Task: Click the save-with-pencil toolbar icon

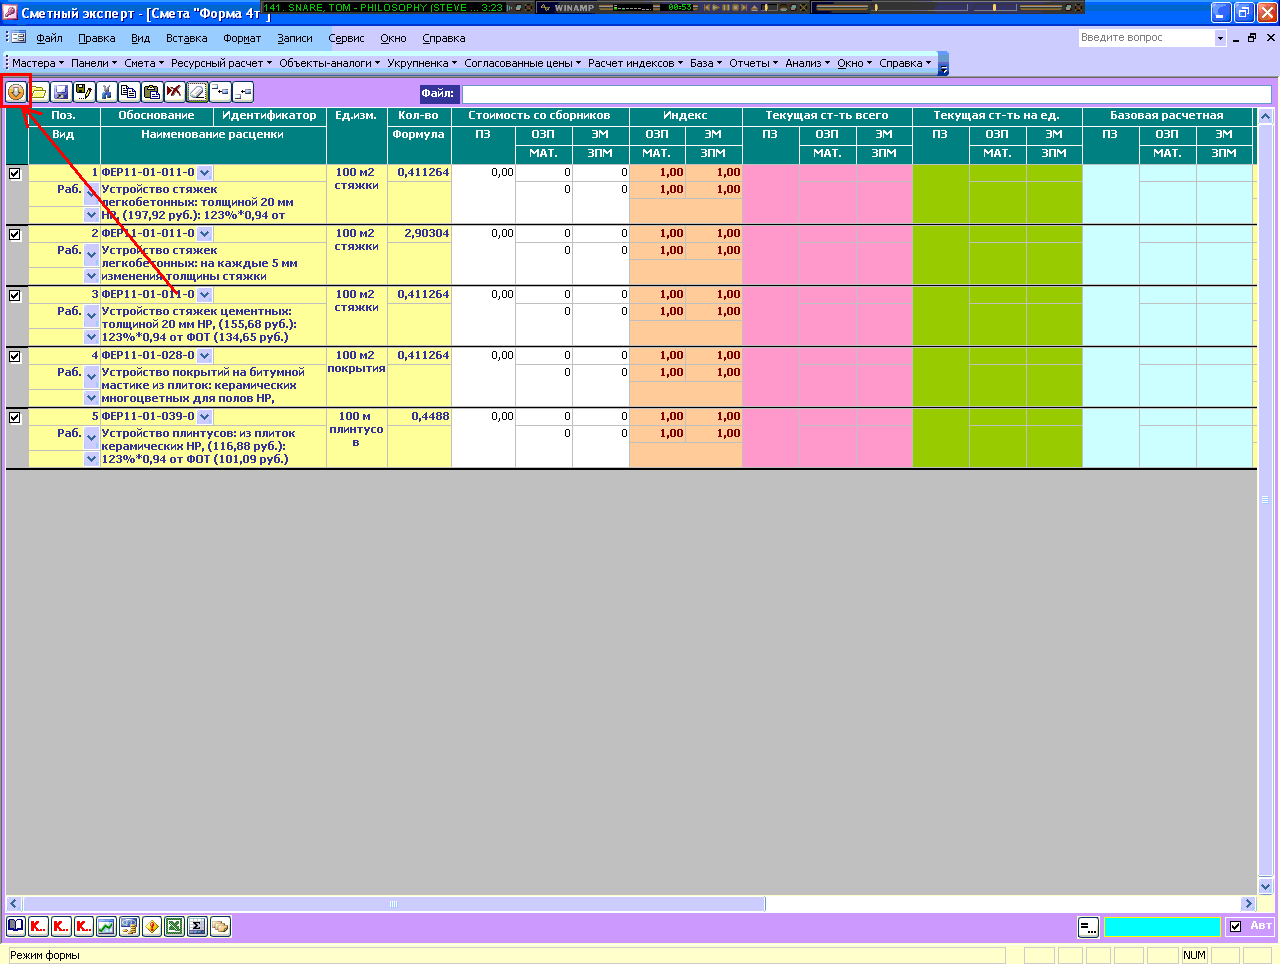Action: tap(84, 92)
